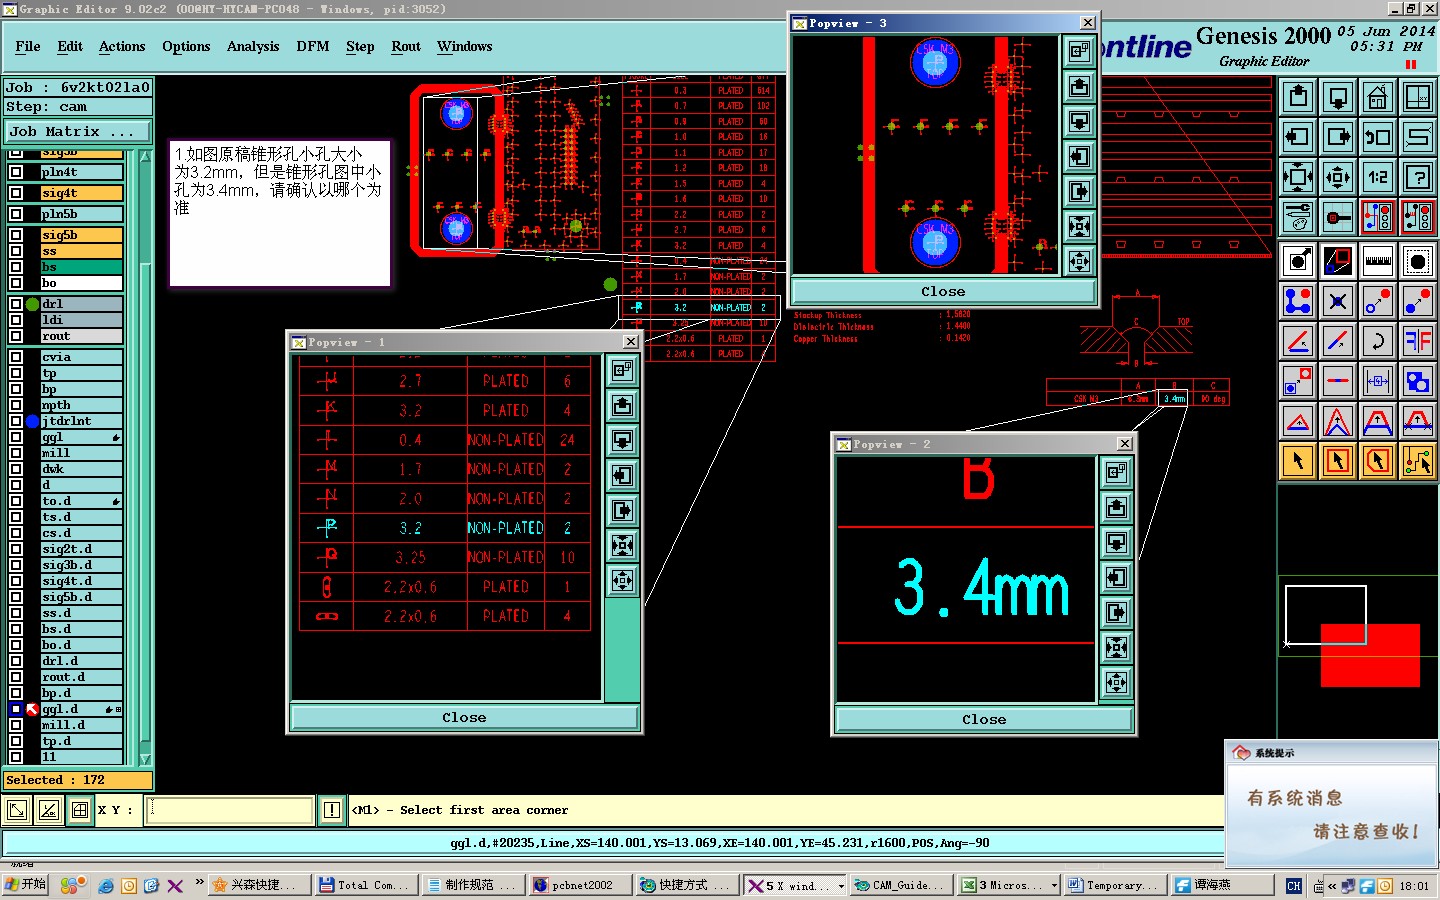
Task: Toggle checkbox for layer sig4t
Action: click(16, 193)
